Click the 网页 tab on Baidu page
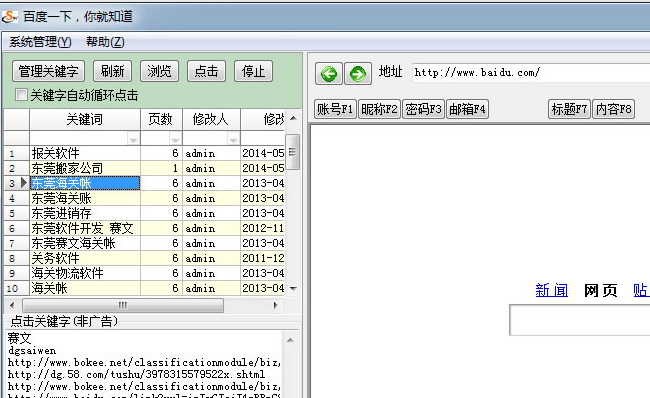This screenshot has height=398, width=650. coord(600,290)
